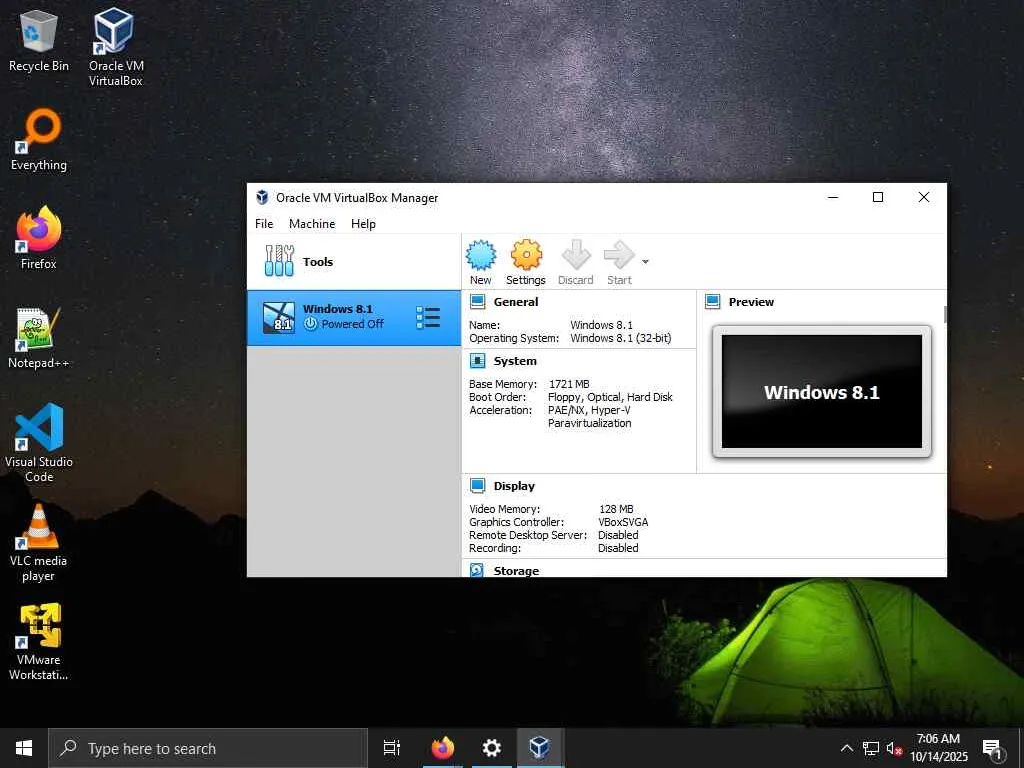
Task: Open the Machine menu
Action: pyautogui.click(x=312, y=223)
